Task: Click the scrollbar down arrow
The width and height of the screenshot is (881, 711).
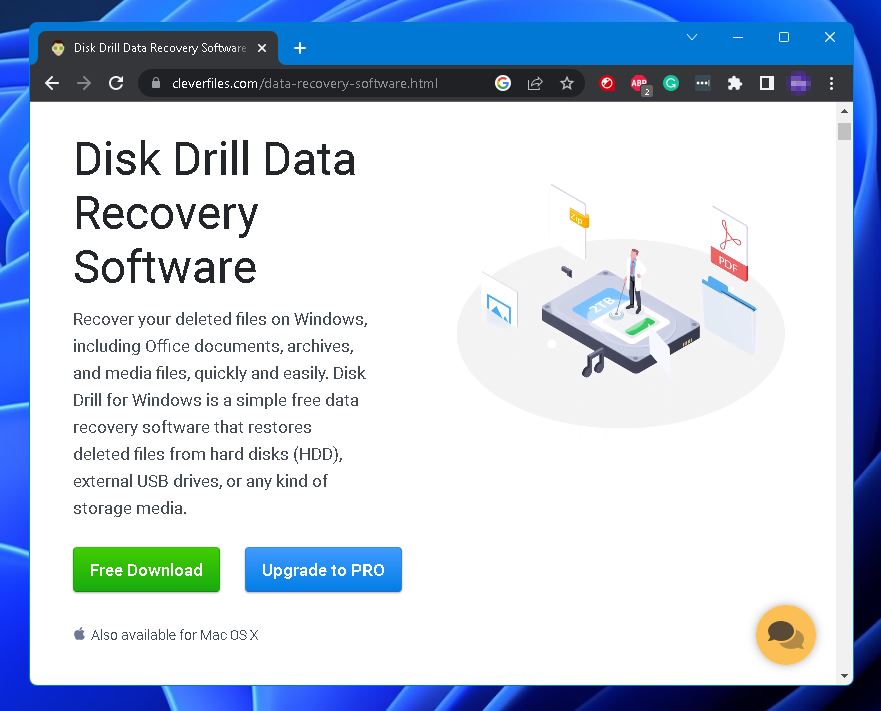Action: (x=844, y=676)
